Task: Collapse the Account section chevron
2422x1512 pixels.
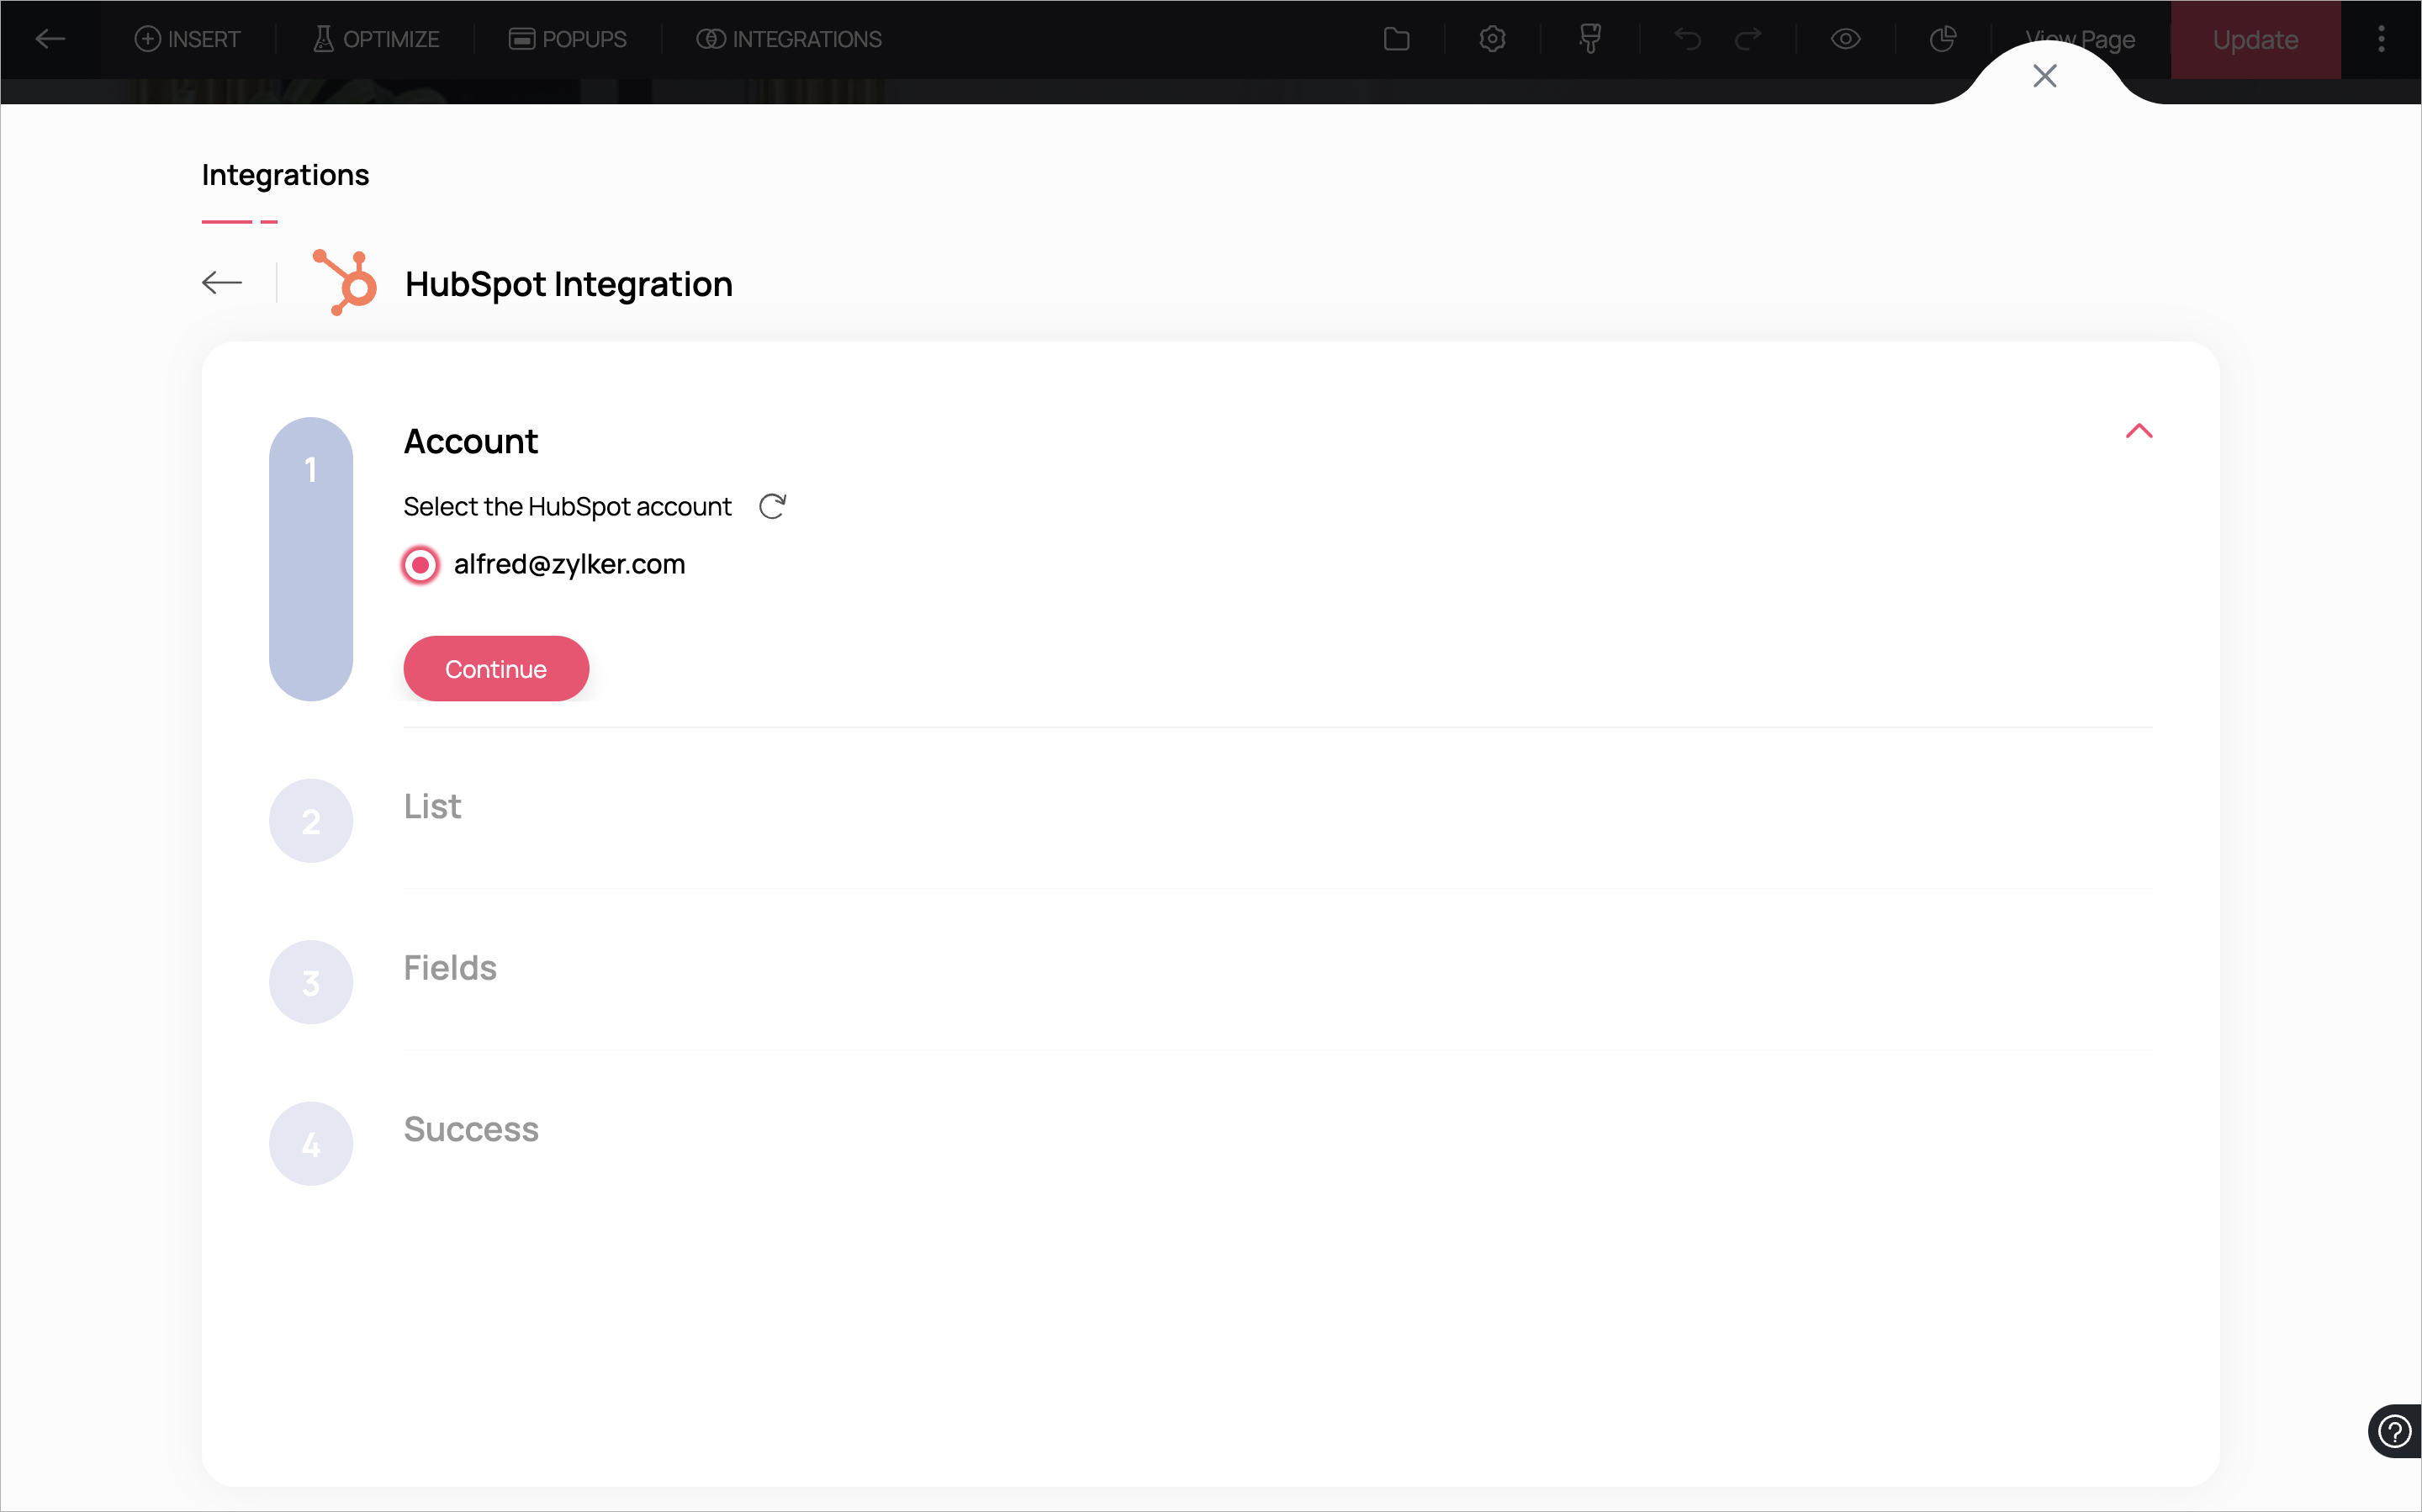Action: click(x=2138, y=431)
